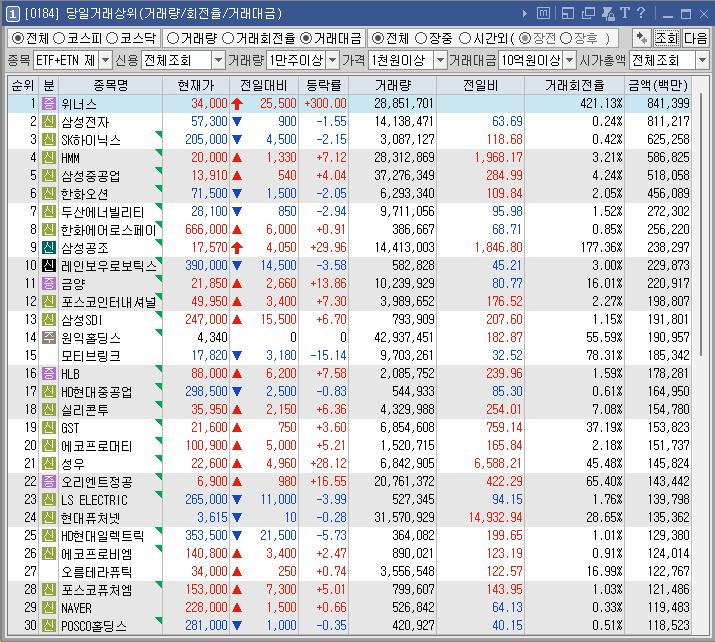The image size is (715, 642).
Task: Click the auto-refresh arrows icon beside 조회
Action: point(642,38)
